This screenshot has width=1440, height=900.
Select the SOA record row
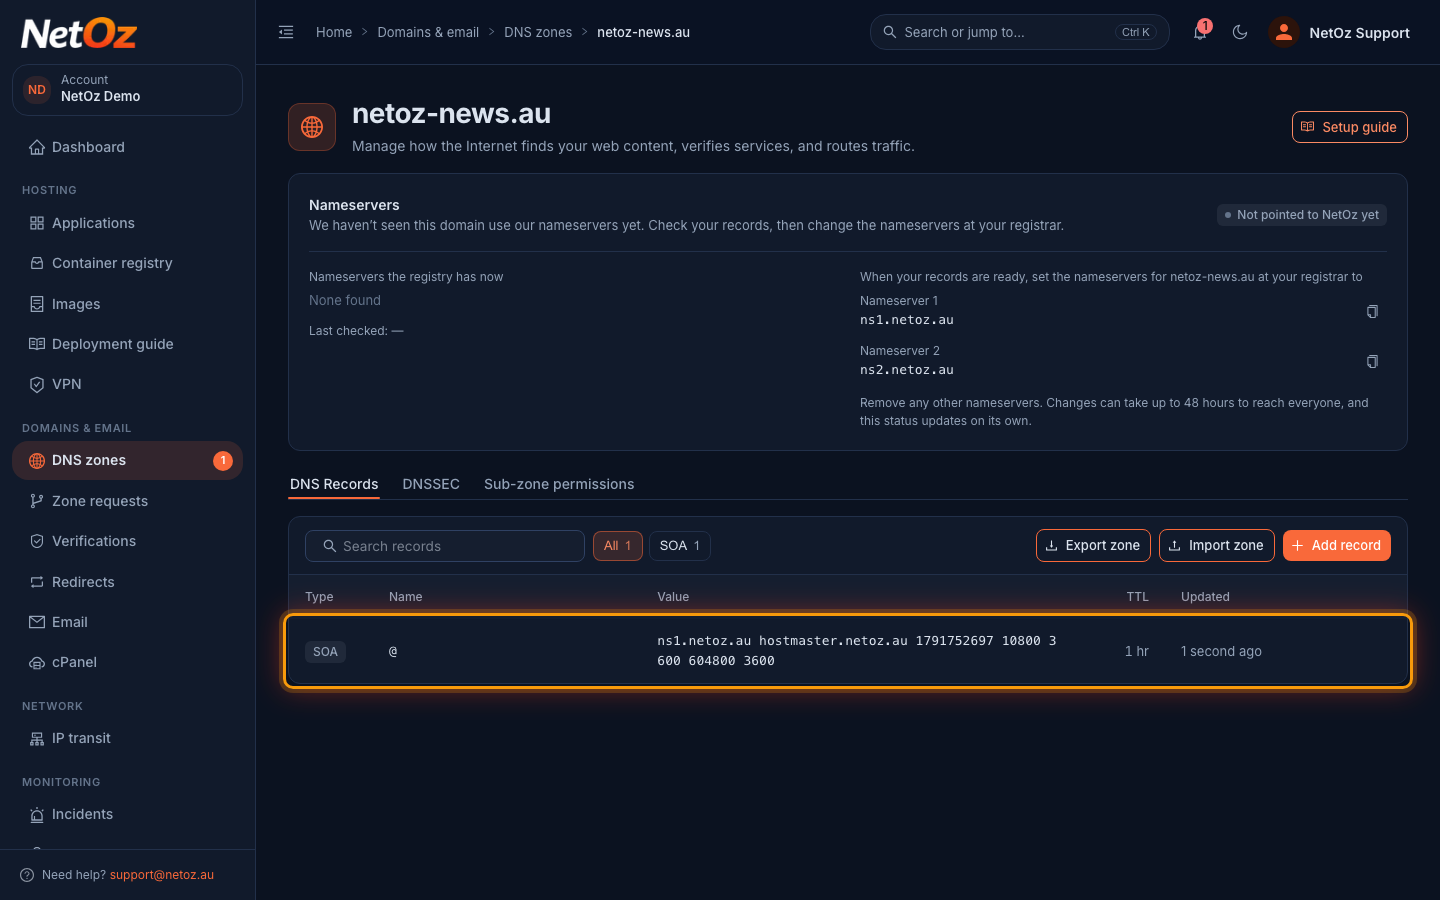point(848,651)
